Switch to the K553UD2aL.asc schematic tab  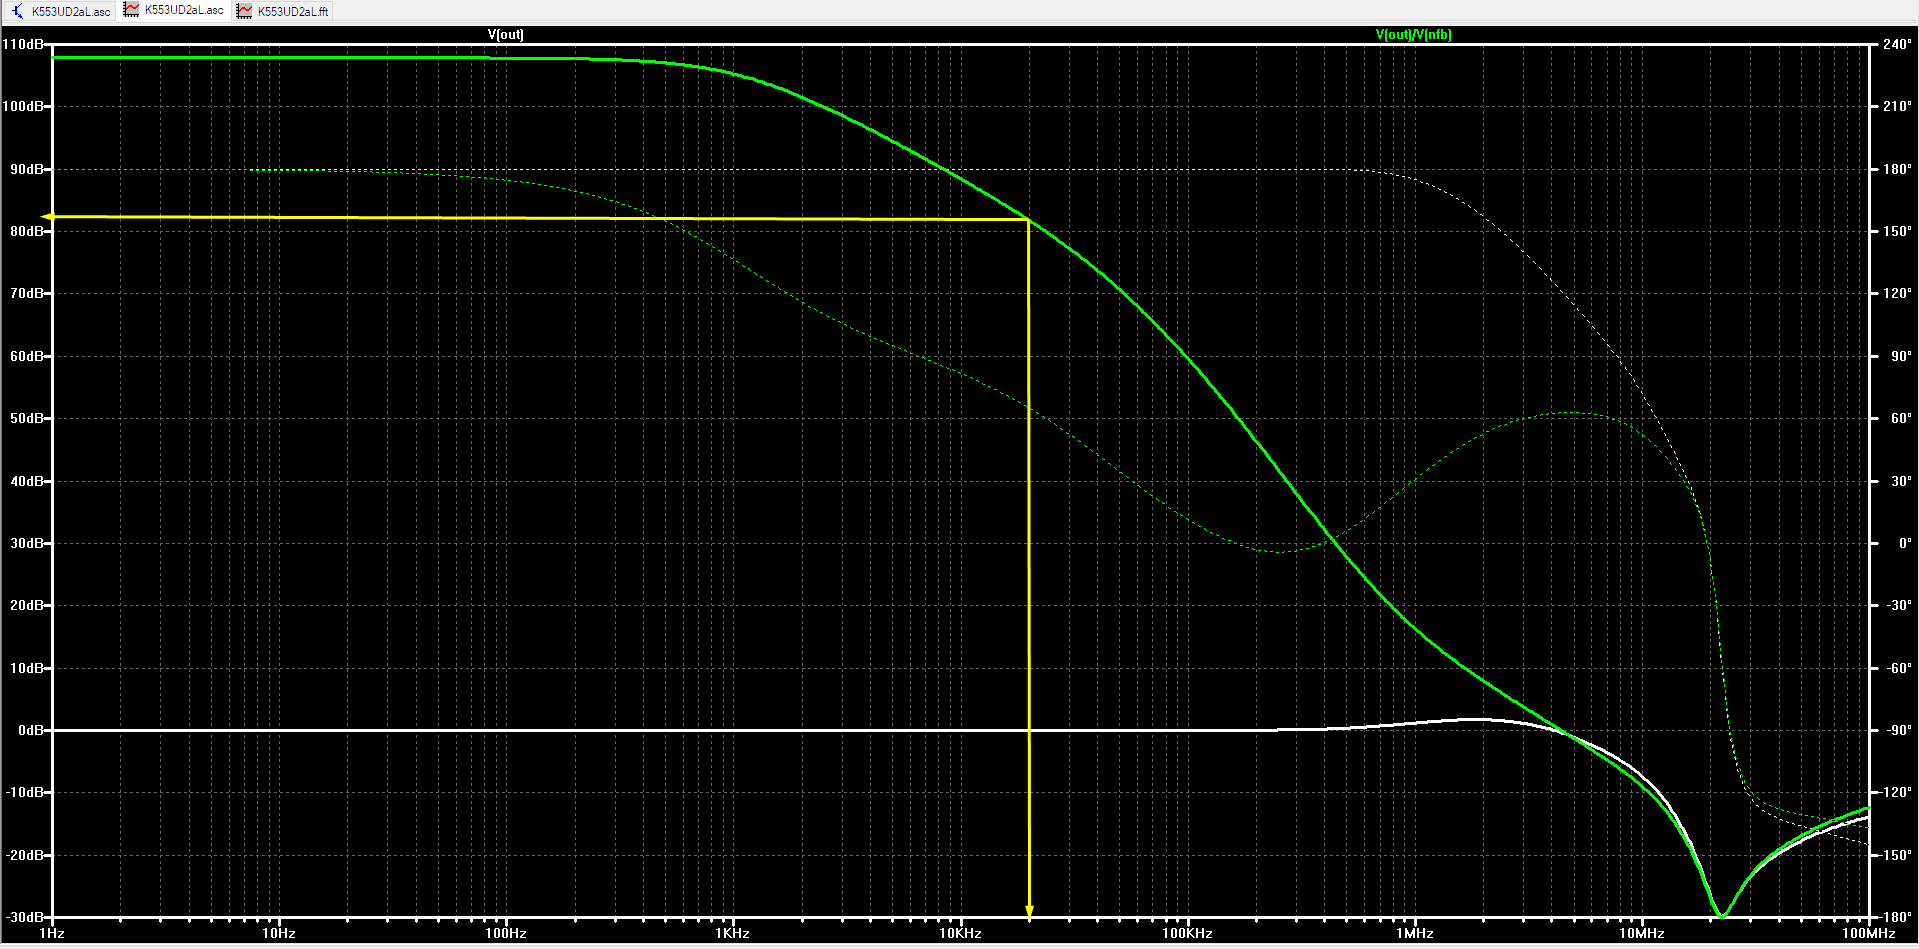[x=61, y=11]
